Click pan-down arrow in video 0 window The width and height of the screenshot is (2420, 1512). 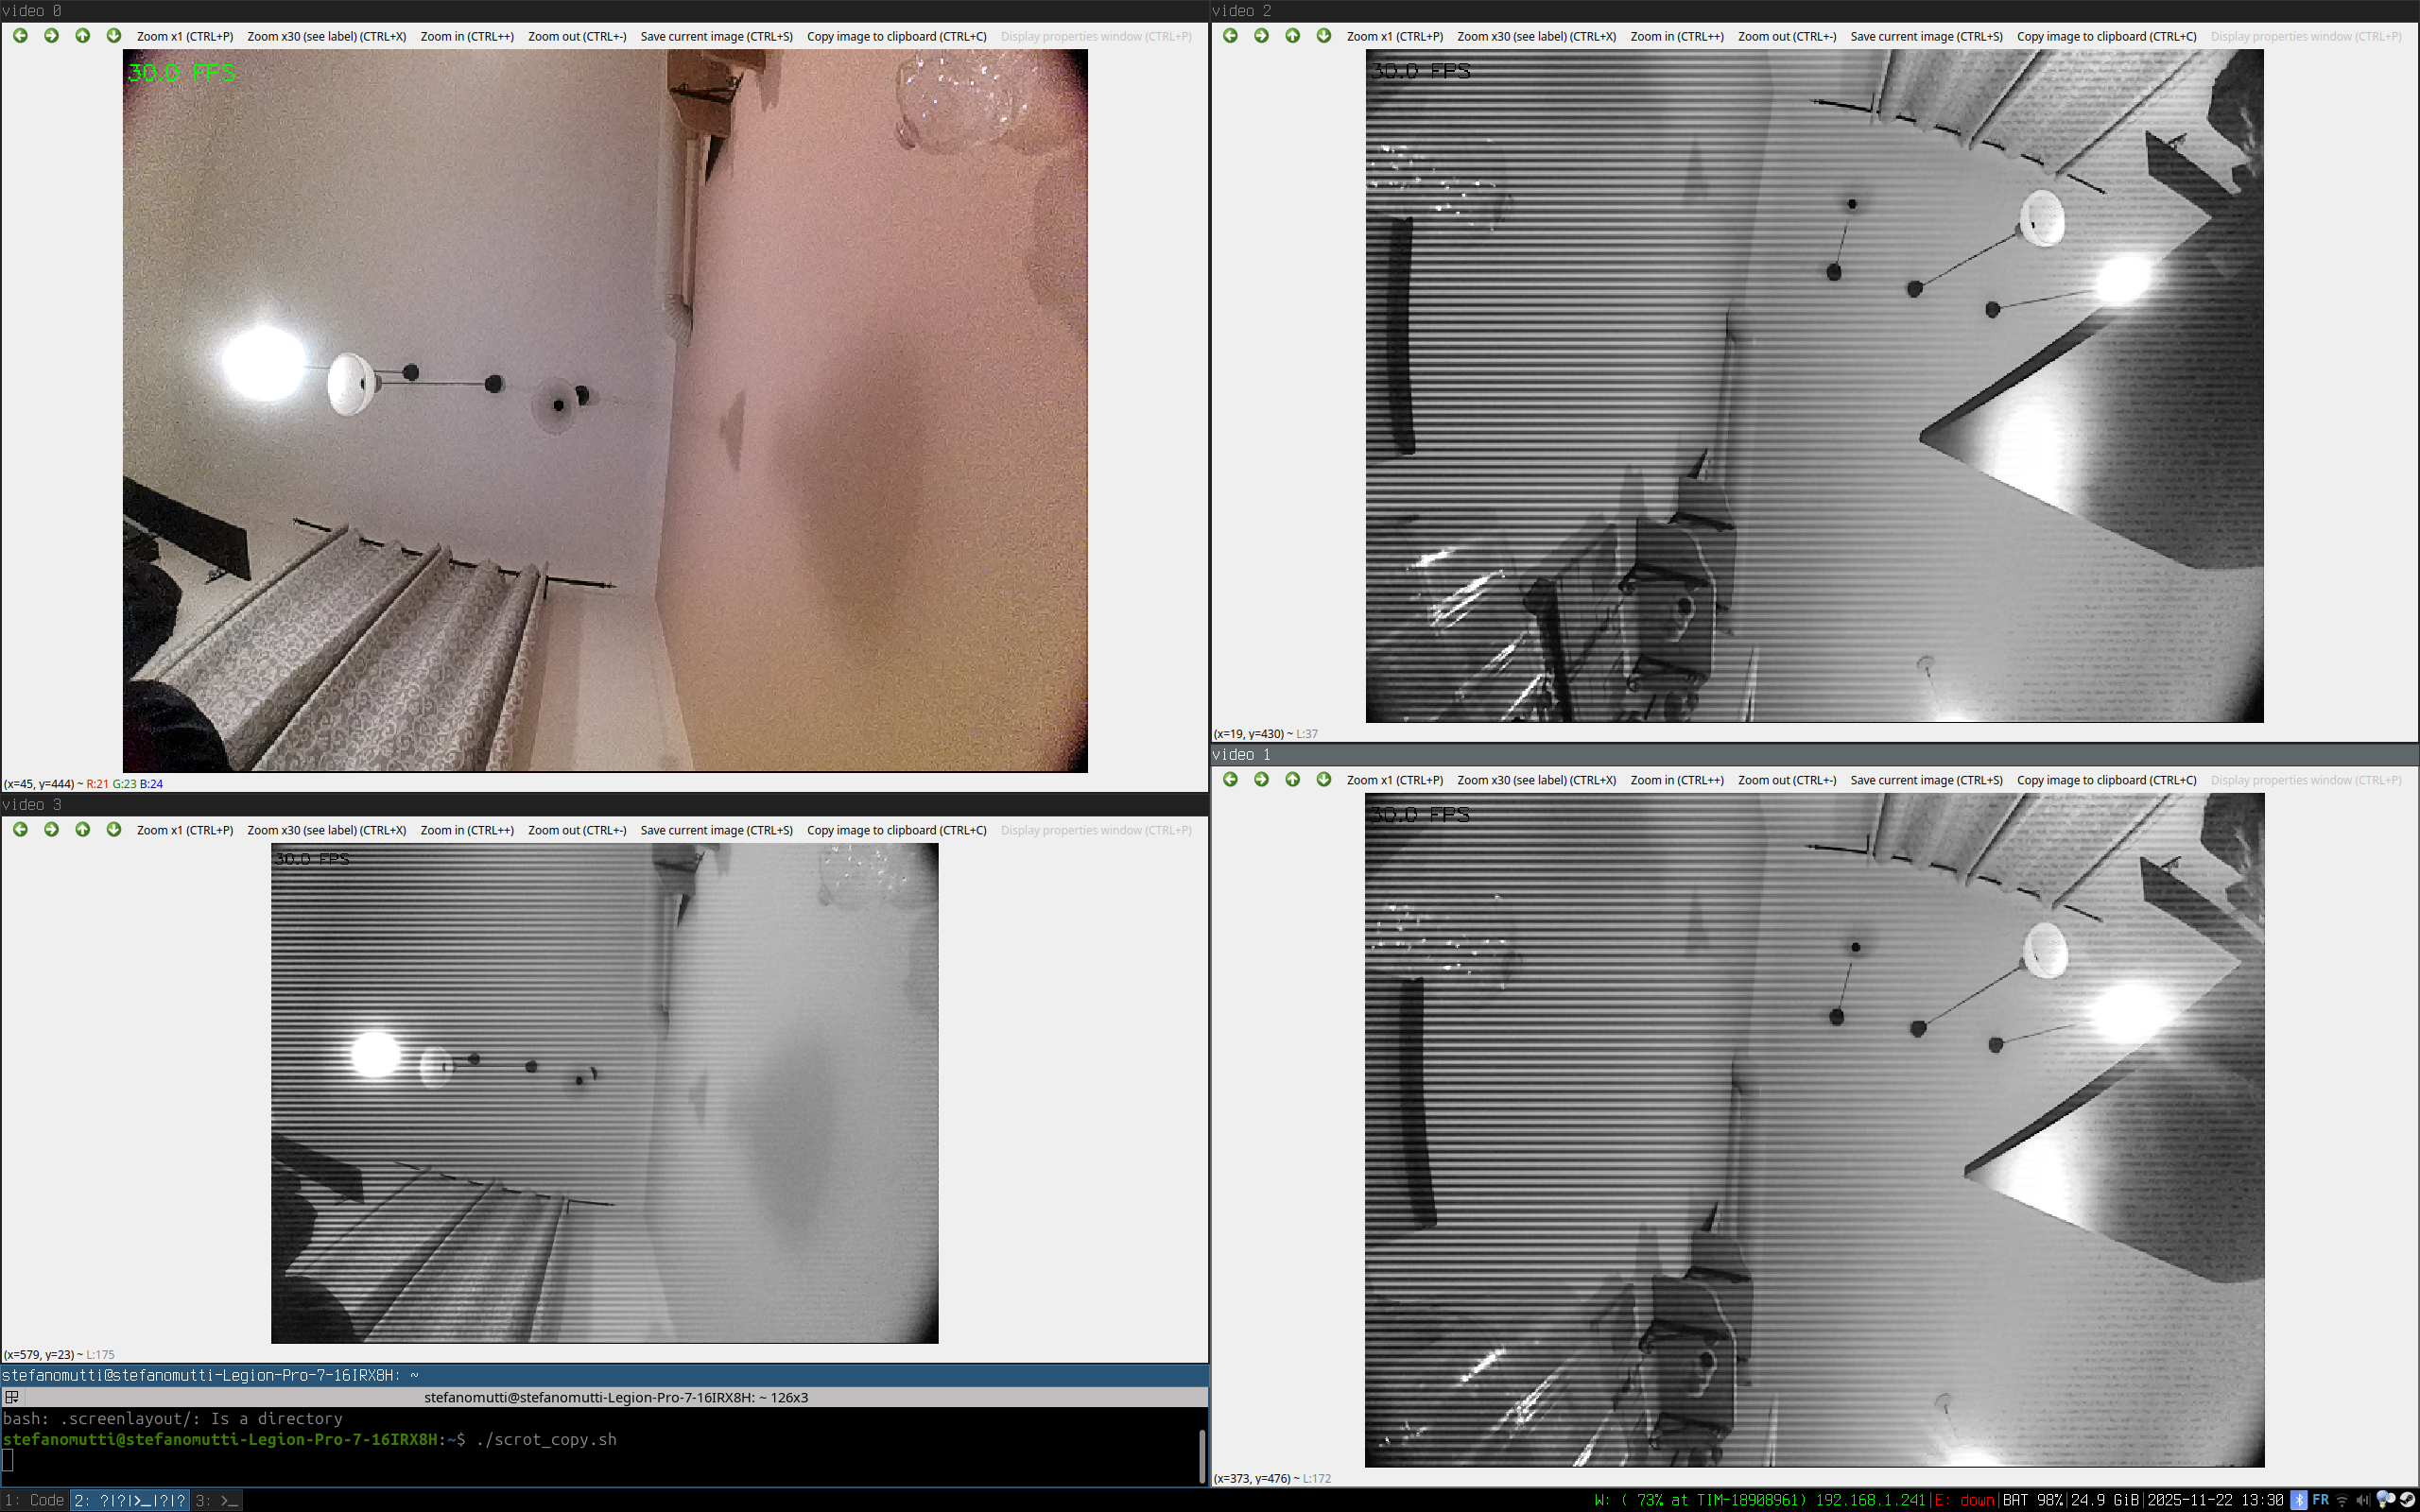click(114, 36)
